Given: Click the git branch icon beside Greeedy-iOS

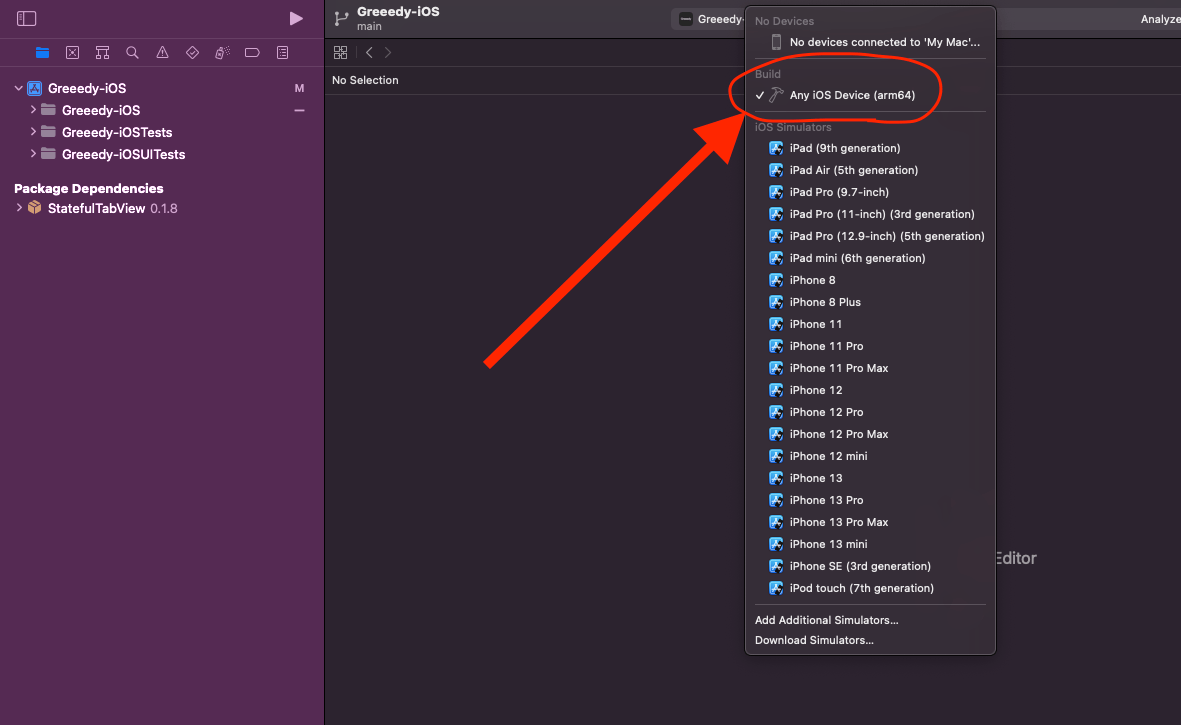Looking at the screenshot, I should pos(341,18).
